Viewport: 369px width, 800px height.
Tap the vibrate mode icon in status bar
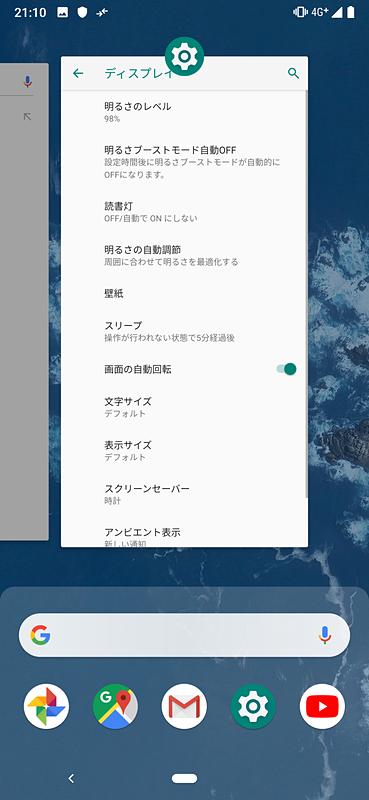(300, 12)
